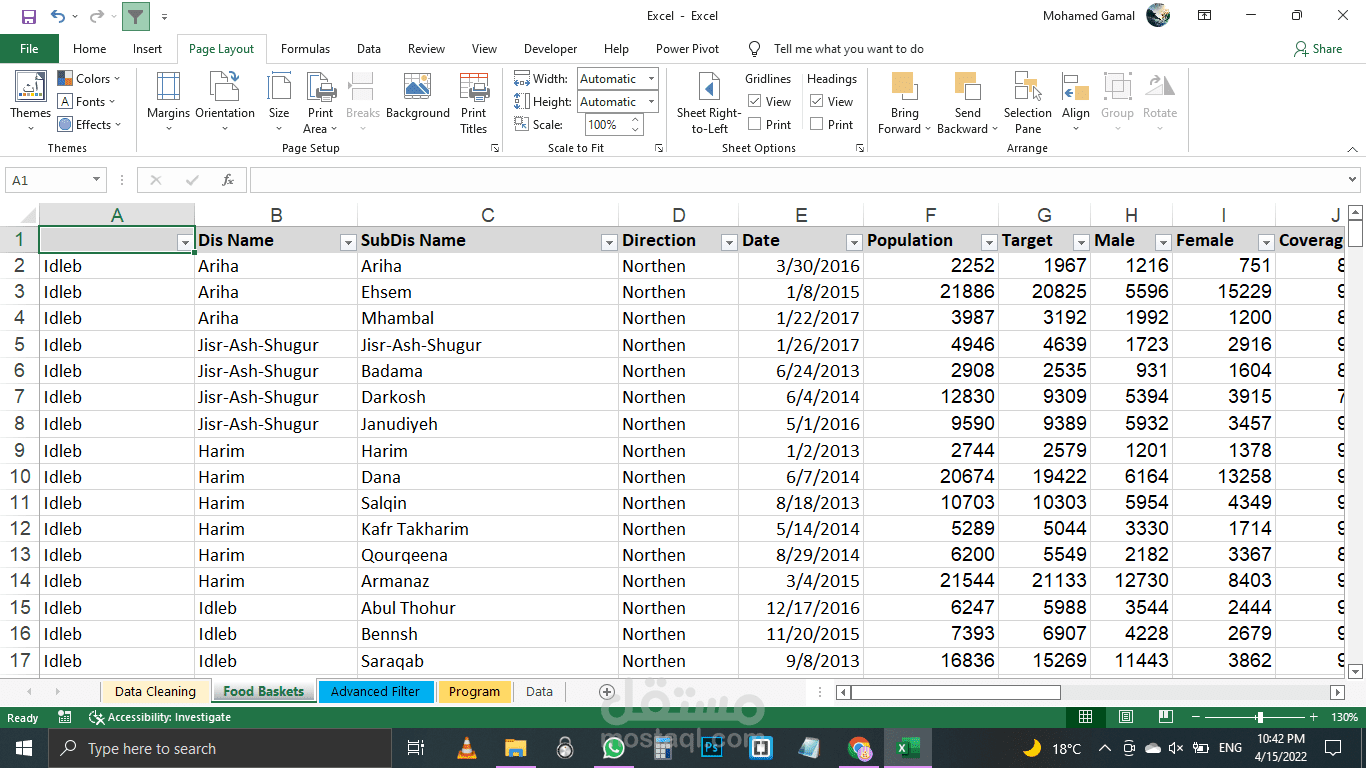Click the Name Box showing A1

[48, 180]
